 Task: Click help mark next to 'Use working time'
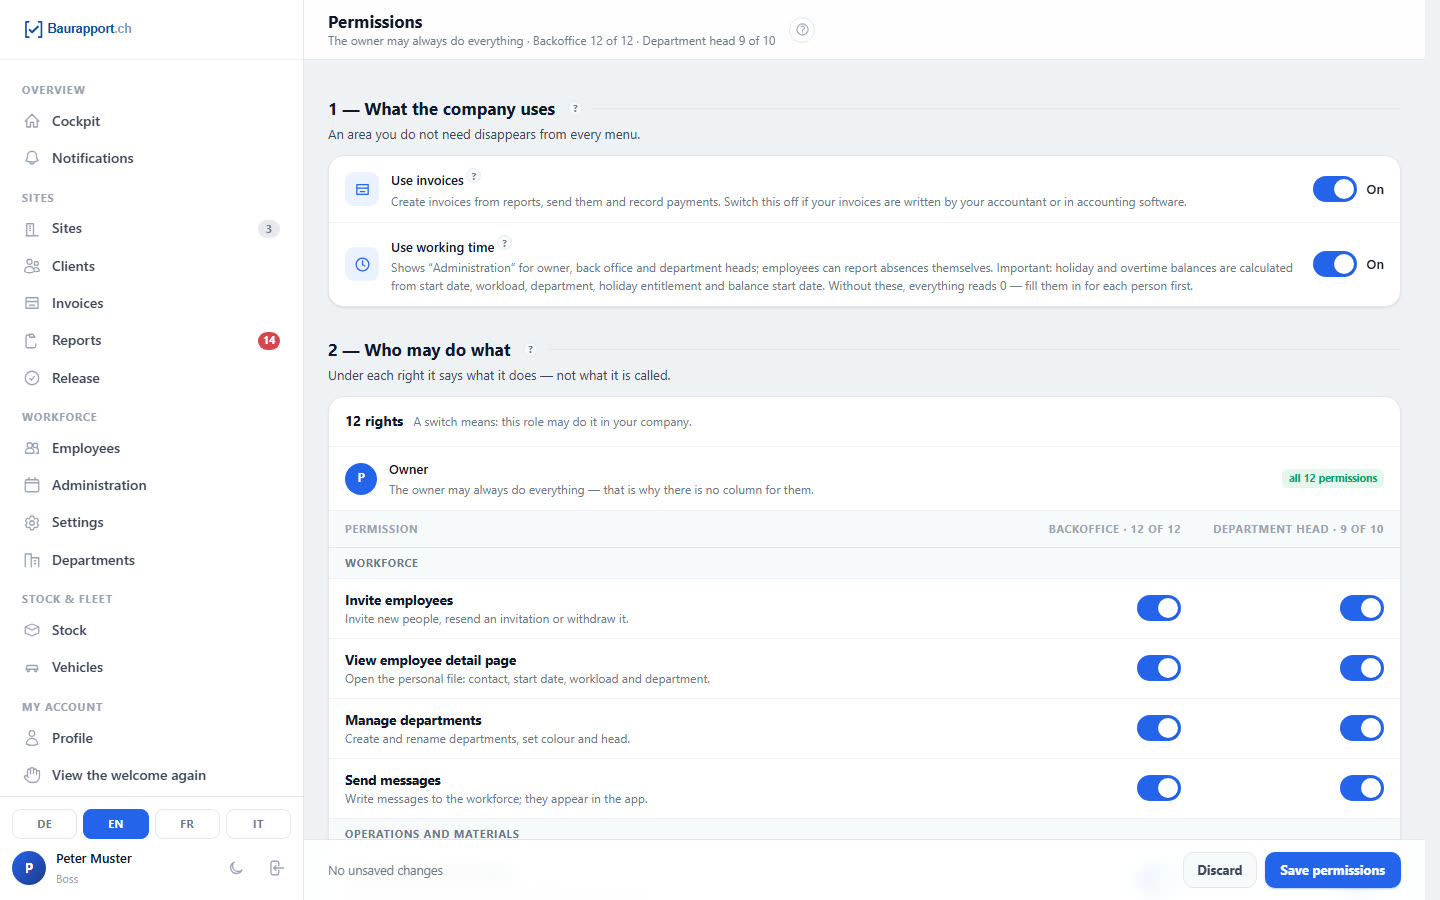[x=504, y=243]
